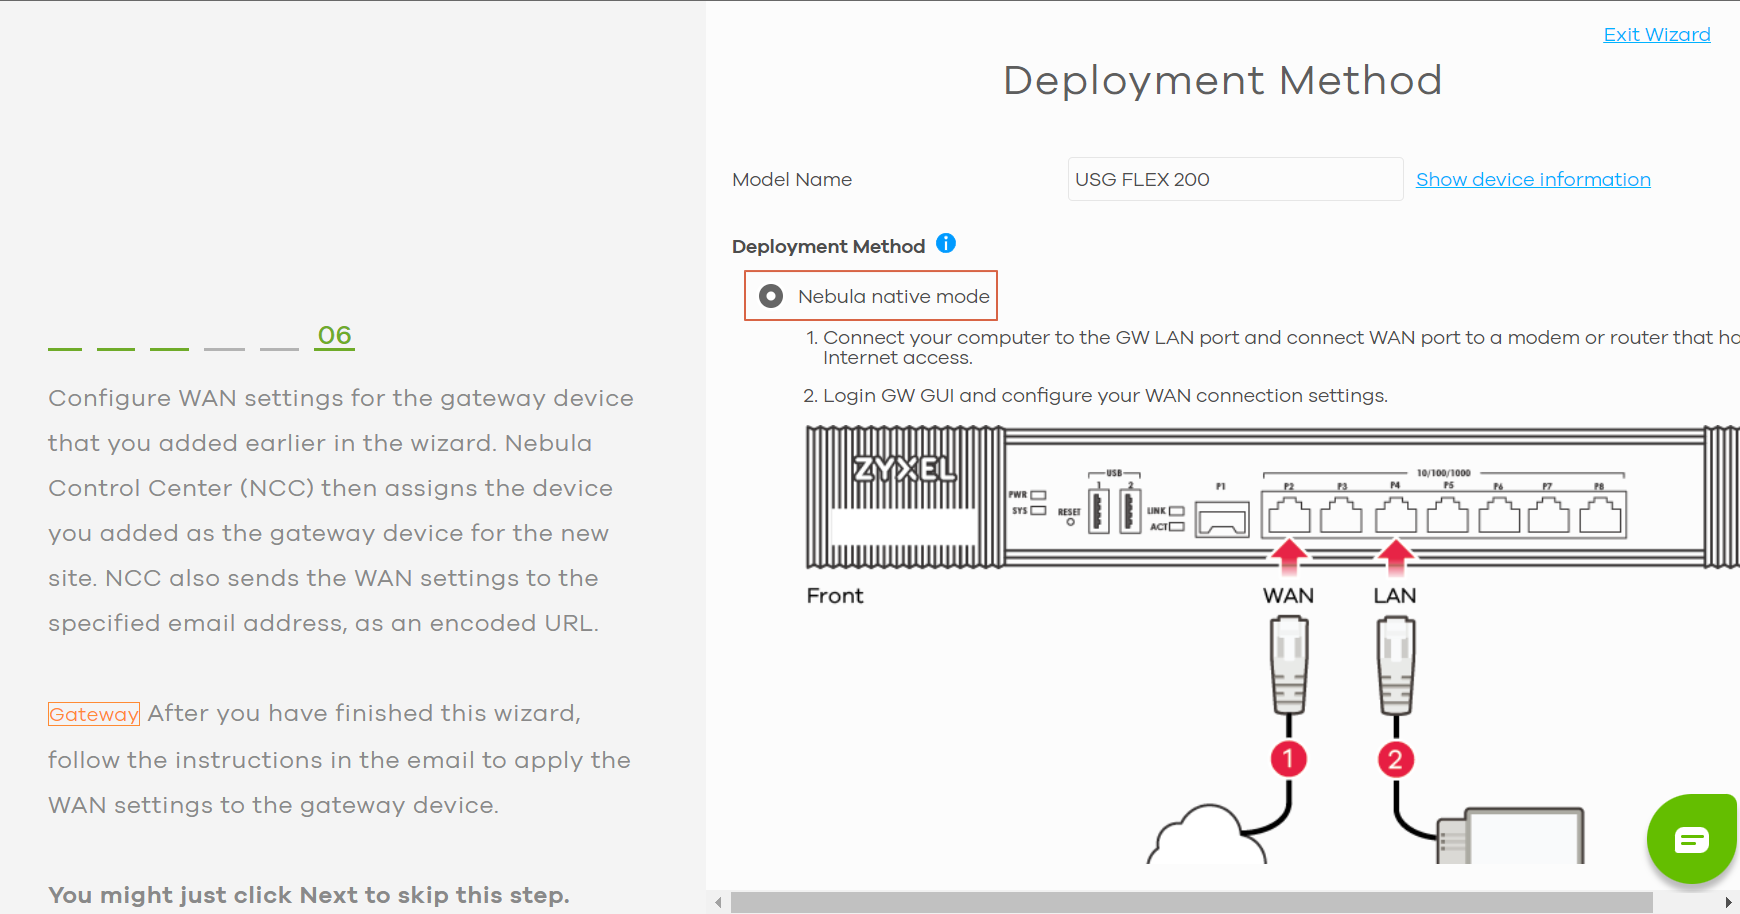Click the Nebula native mode label
Screen dimensions: 1740x914
pos(894,296)
